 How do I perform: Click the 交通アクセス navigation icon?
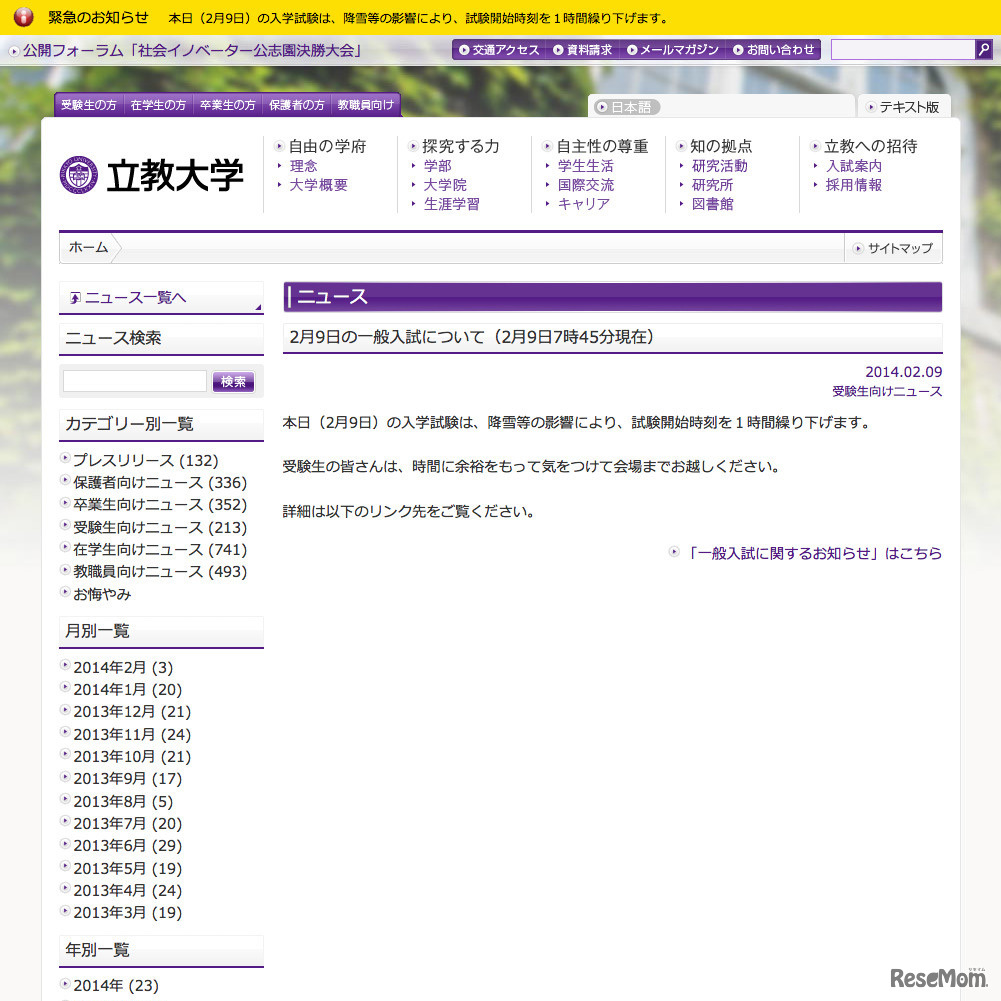463,48
